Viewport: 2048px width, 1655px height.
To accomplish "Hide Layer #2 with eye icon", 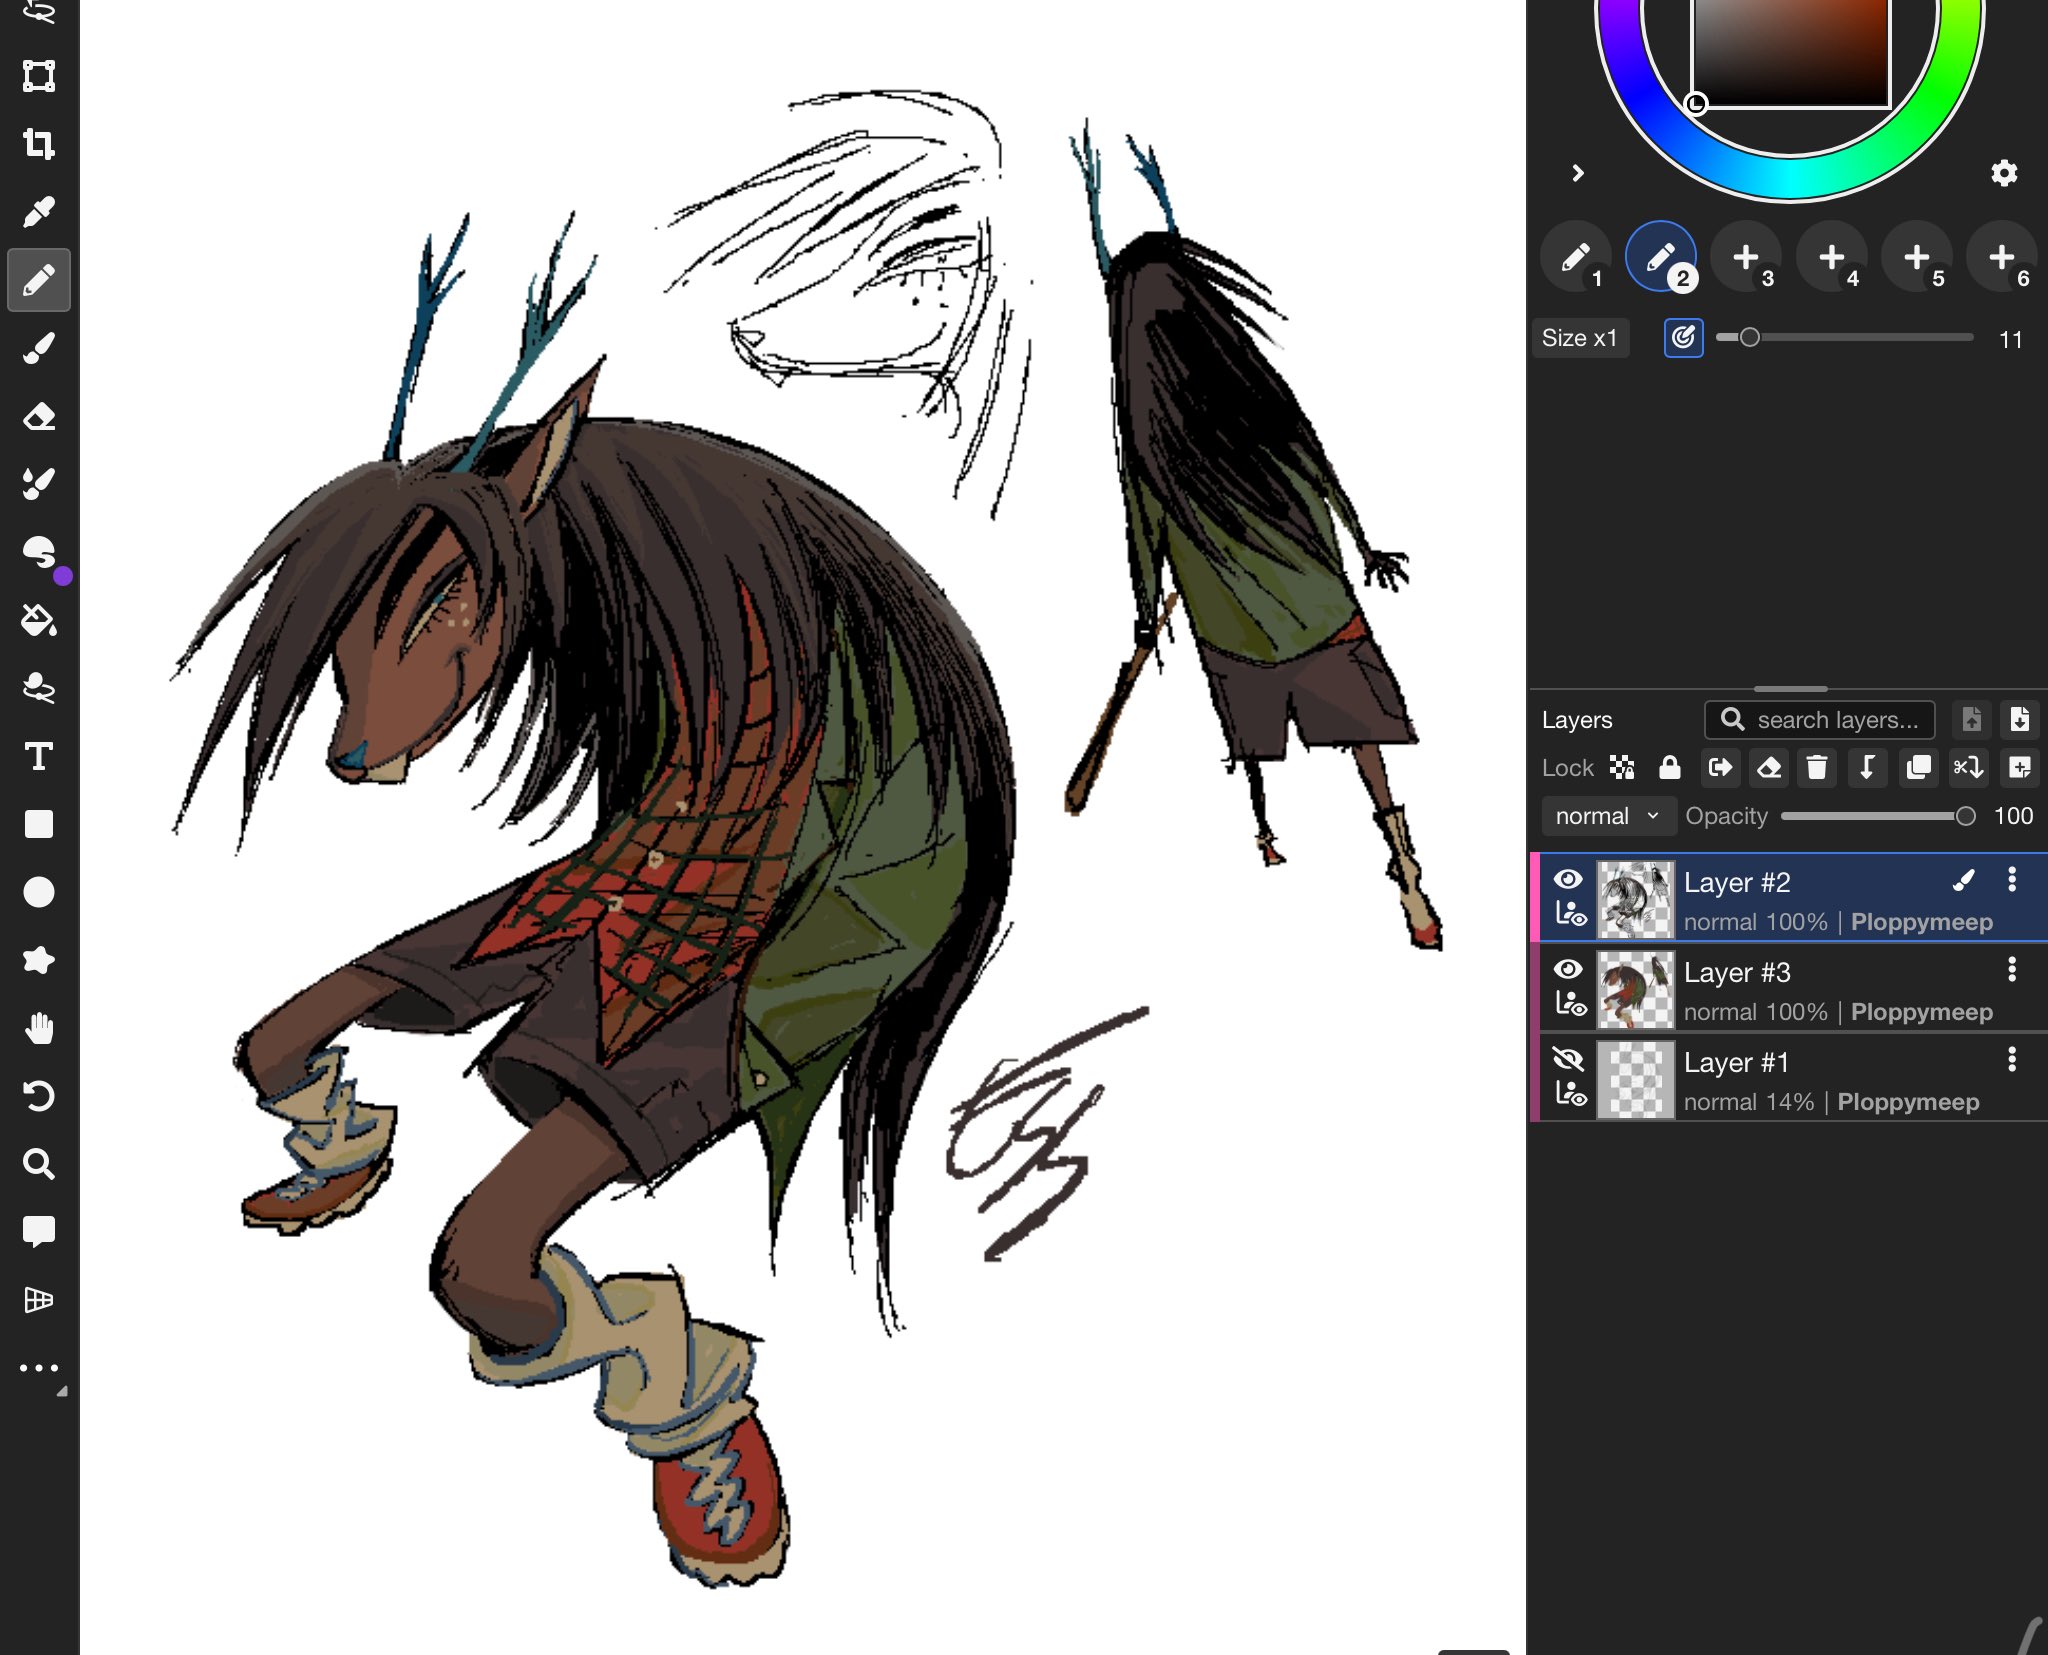I will coord(1568,879).
